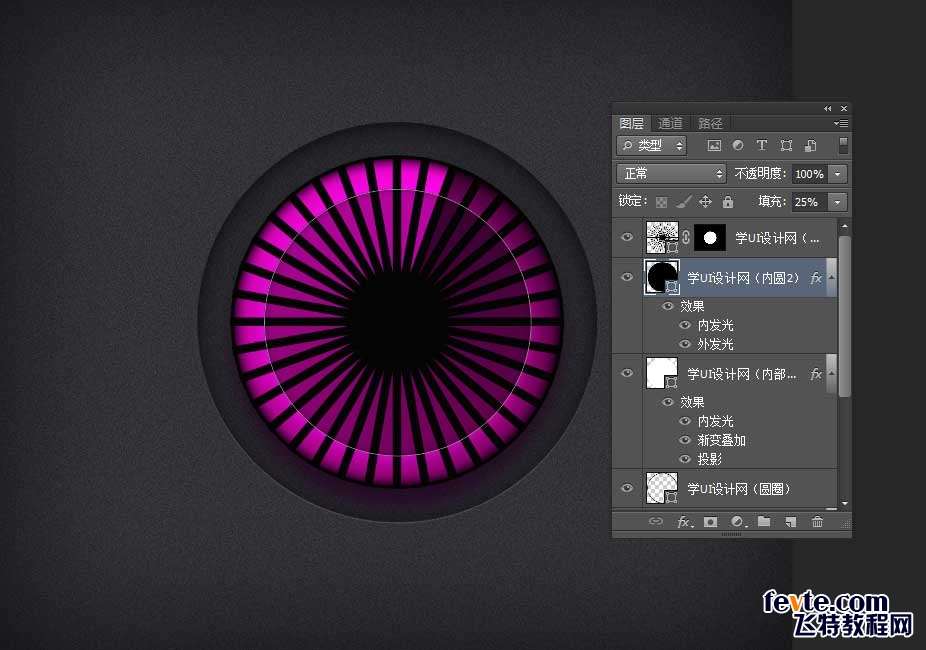Delete layer with trash icon

tap(817, 521)
